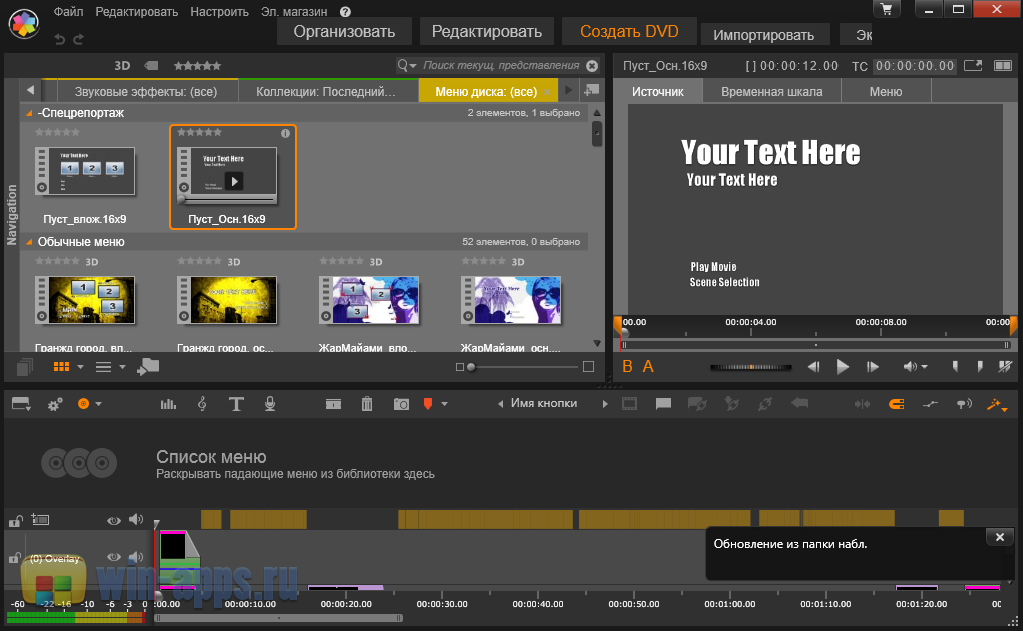Click the camera snapshot icon
Viewport: 1023px width, 631px height.
401,404
